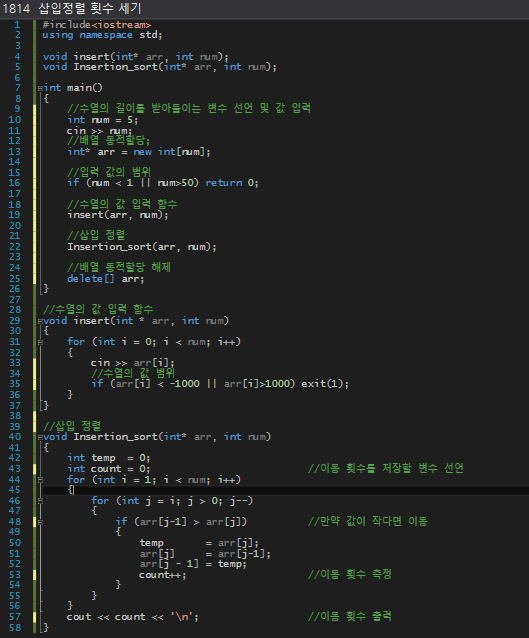Click comment '//만약 값이 작다면 이동'
The height and width of the screenshot is (638, 529).
point(368,521)
